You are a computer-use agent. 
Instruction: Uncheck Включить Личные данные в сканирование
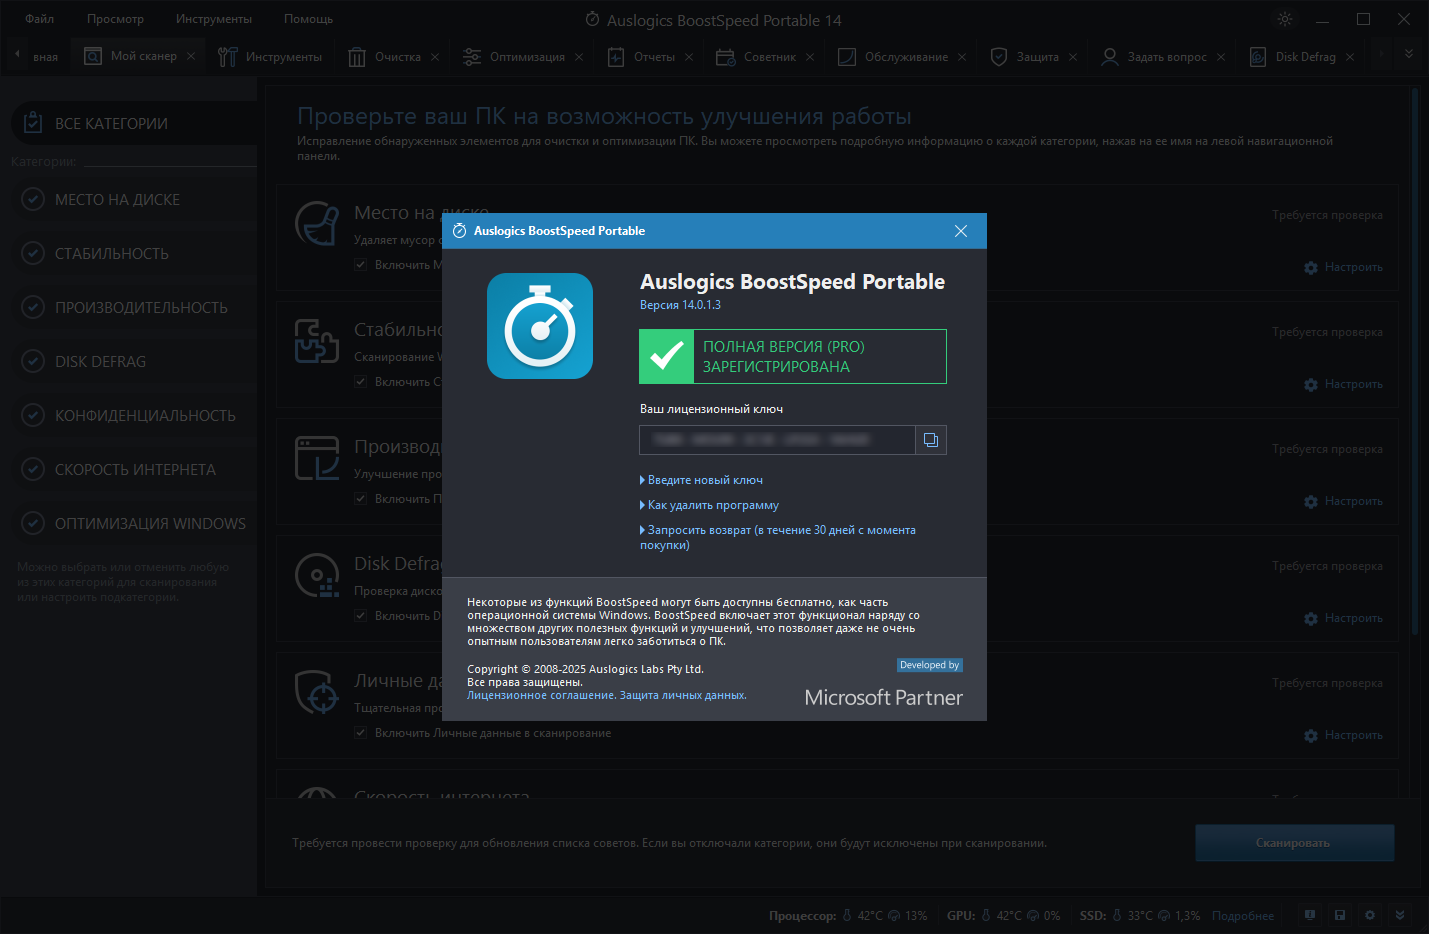[x=361, y=733]
